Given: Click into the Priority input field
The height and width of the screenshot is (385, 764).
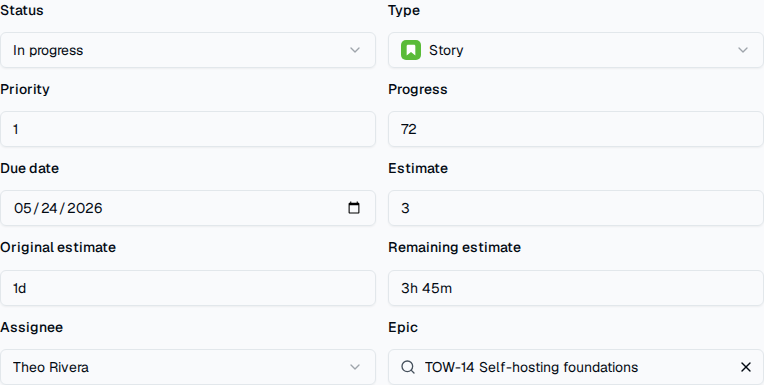Looking at the screenshot, I should tap(188, 129).
